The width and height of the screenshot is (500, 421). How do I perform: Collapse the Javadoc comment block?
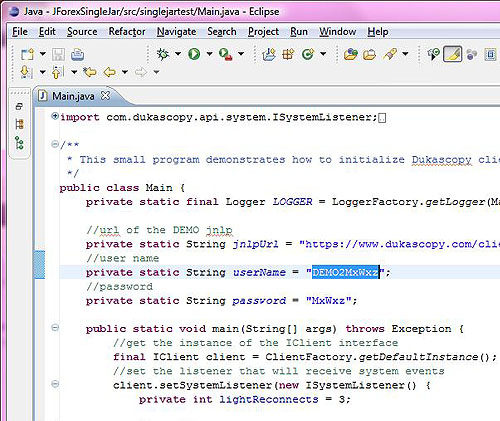(55, 144)
